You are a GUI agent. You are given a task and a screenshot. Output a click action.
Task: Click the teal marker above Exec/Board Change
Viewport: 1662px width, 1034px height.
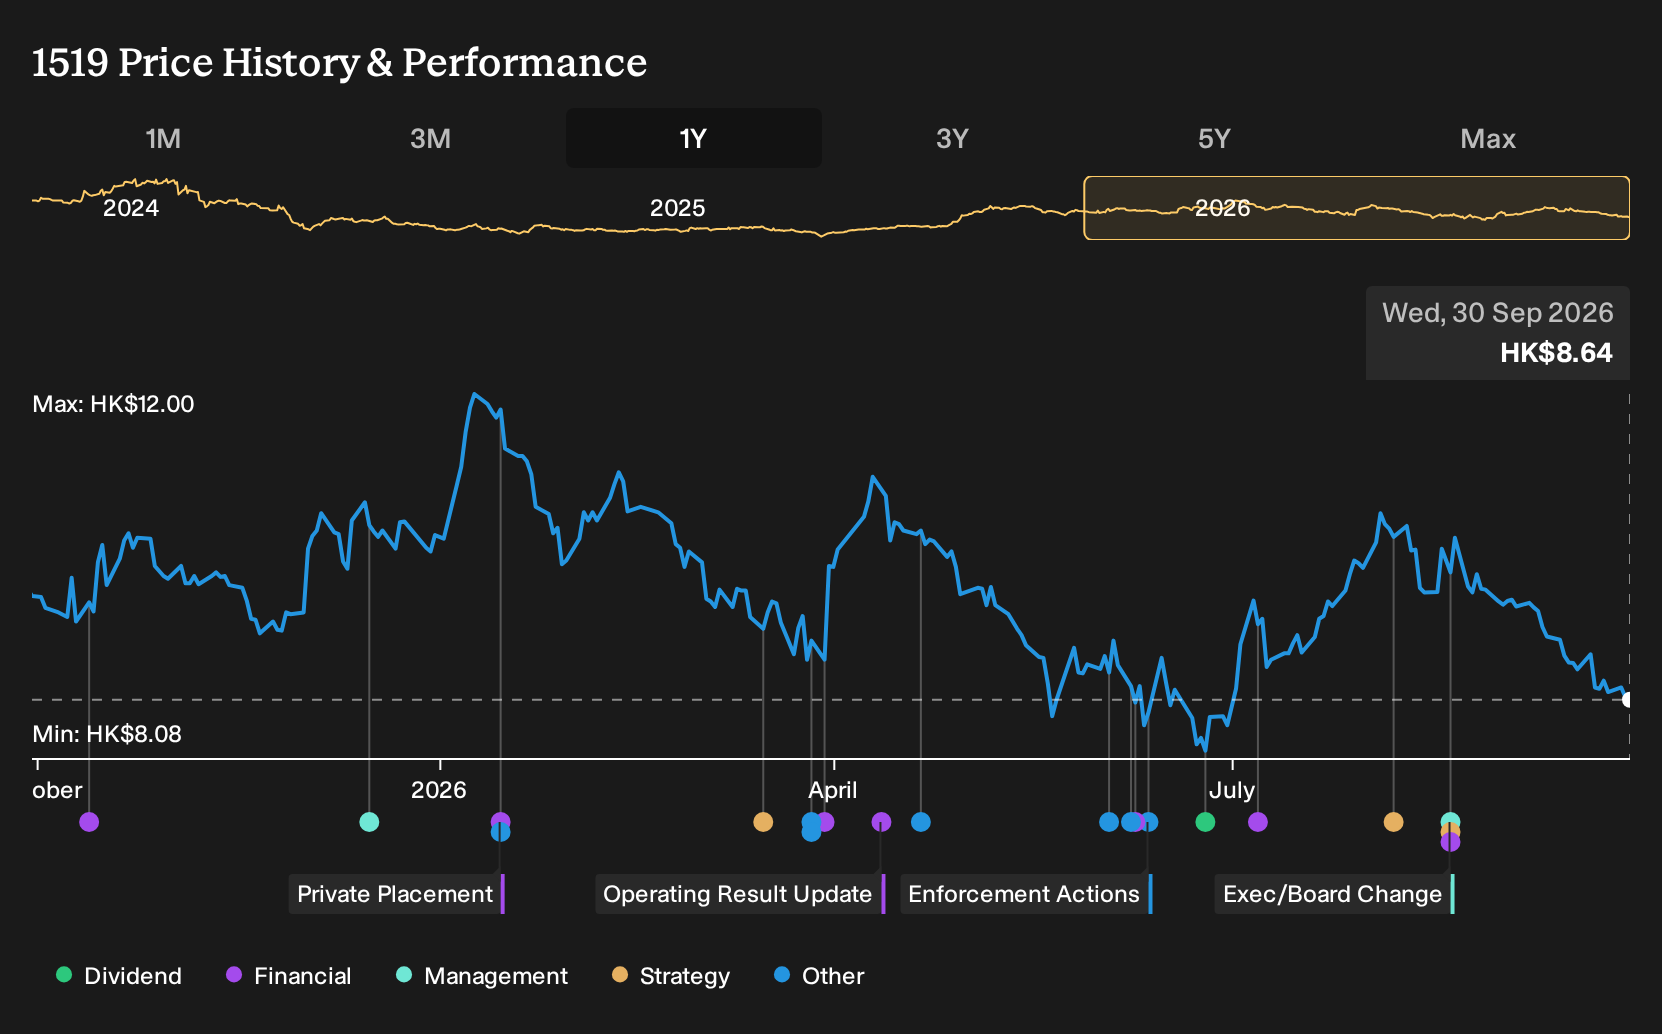coord(1450,820)
